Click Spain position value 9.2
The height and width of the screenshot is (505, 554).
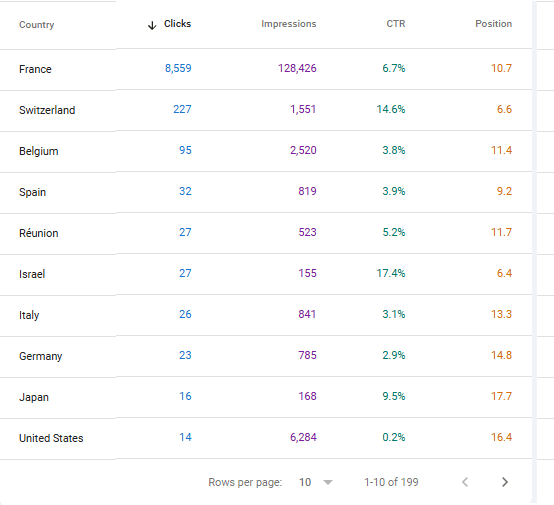click(504, 191)
